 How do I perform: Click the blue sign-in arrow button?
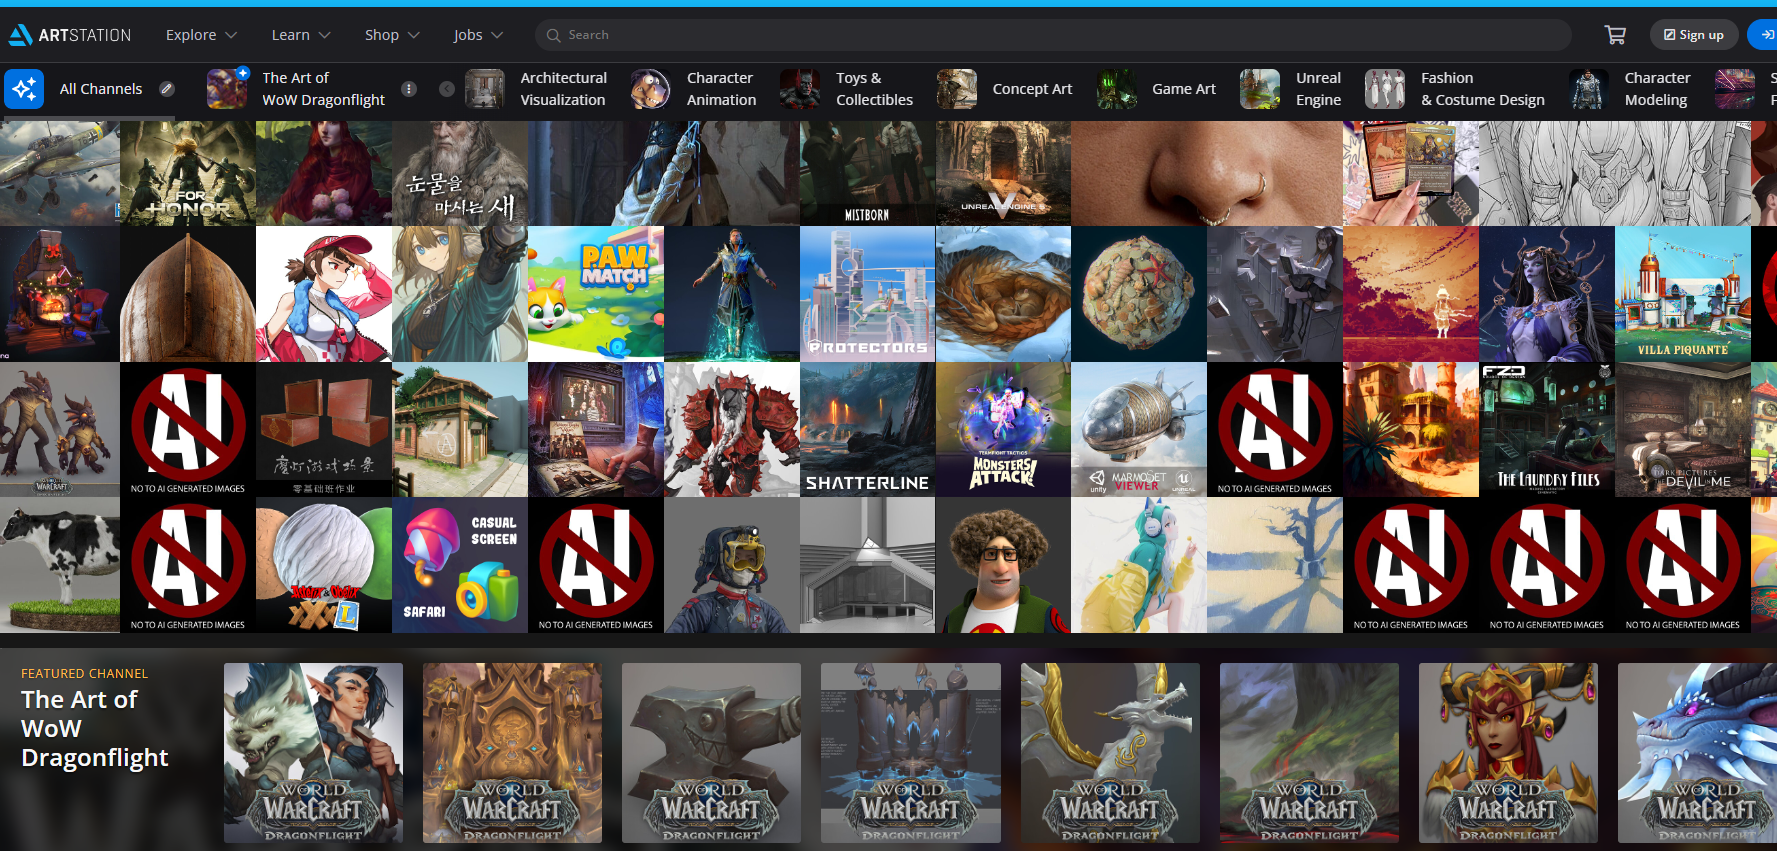(x=1764, y=35)
